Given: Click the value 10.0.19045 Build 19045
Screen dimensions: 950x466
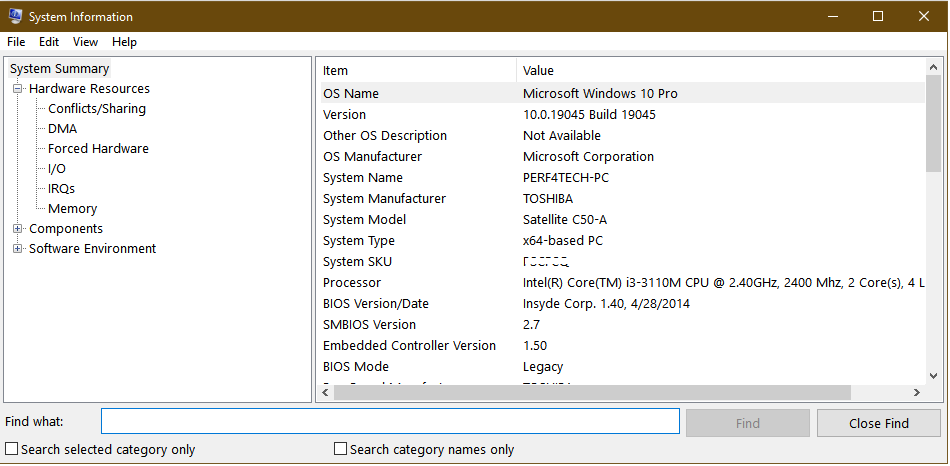Looking at the screenshot, I should 589,115.
